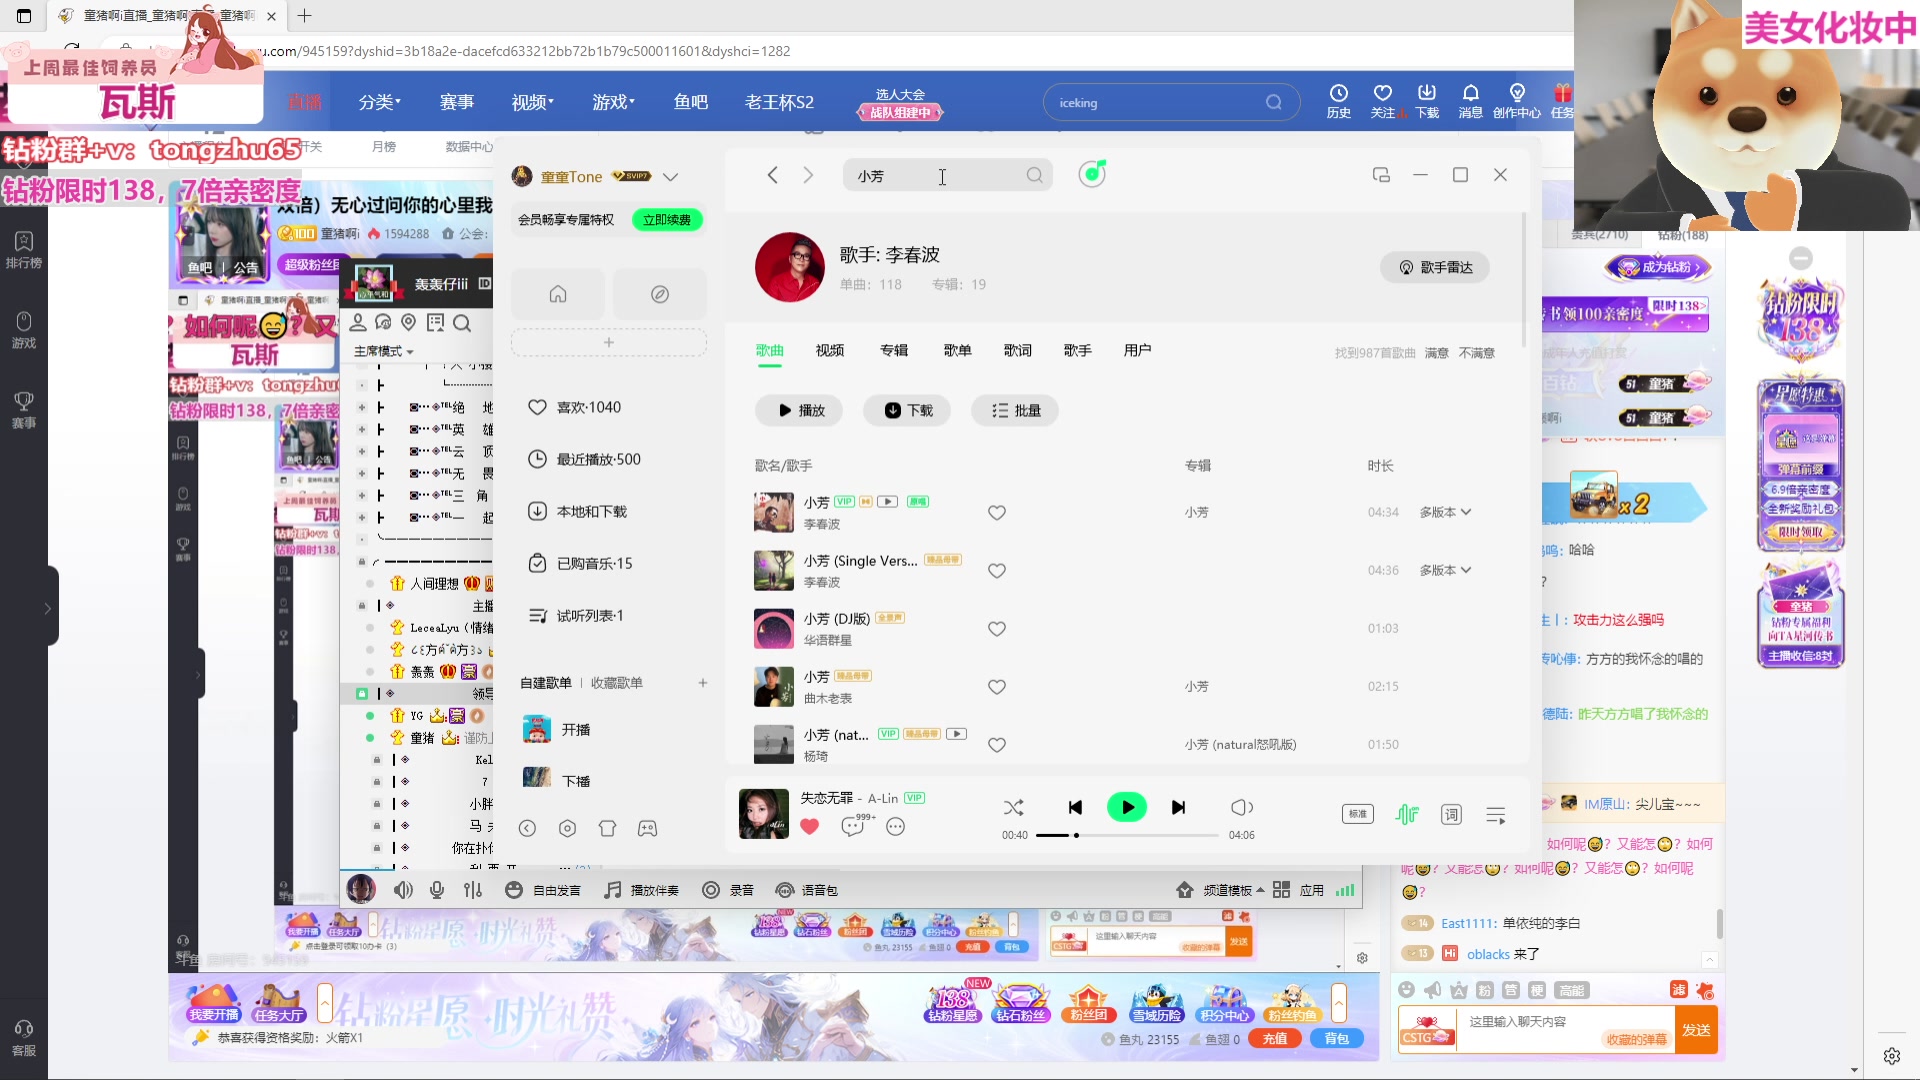Toggle microphone in the voice chat toolbar
This screenshot has width=1920, height=1080.
(x=437, y=890)
